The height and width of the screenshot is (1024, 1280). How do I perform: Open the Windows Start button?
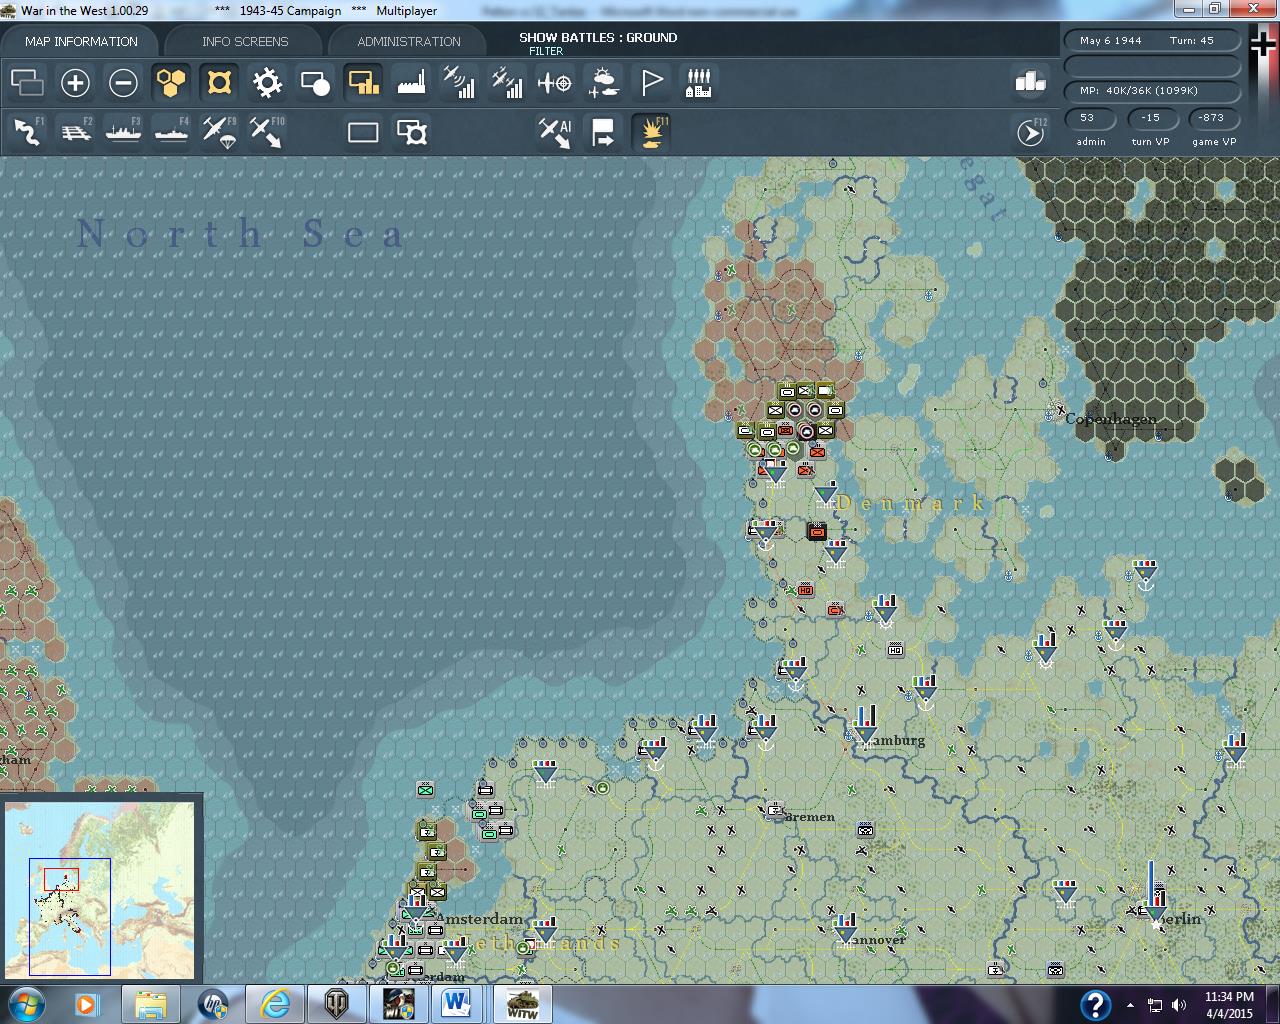point(25,1004)
